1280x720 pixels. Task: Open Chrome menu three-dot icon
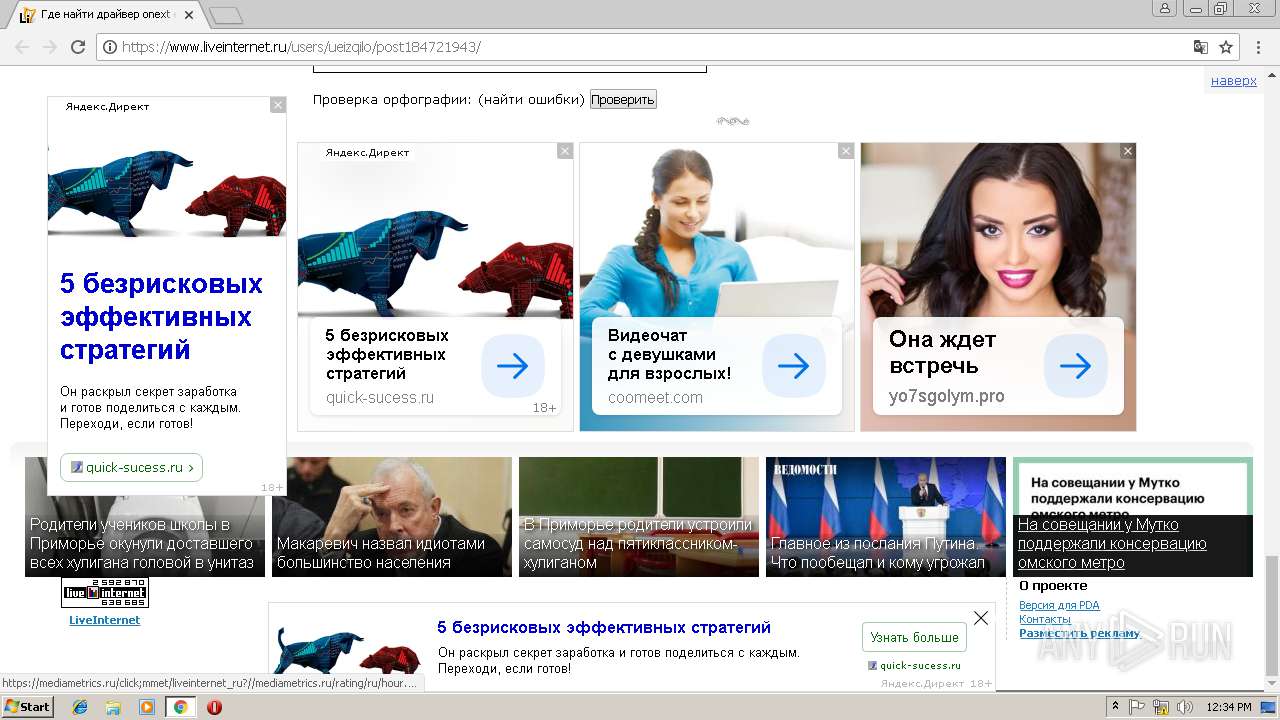point(1259,47)
